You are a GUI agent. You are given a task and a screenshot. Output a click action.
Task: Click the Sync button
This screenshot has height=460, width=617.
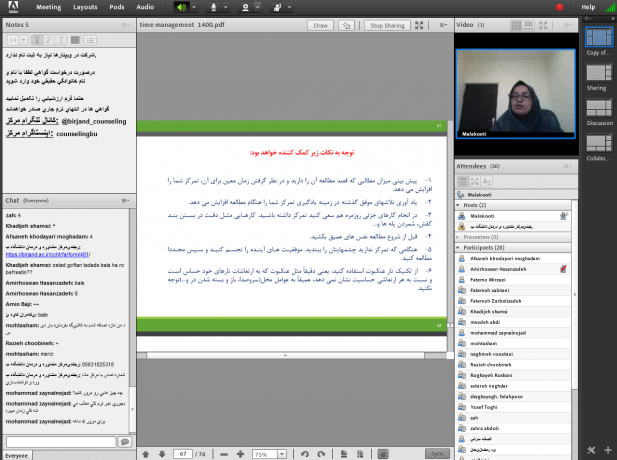[437, 454]
